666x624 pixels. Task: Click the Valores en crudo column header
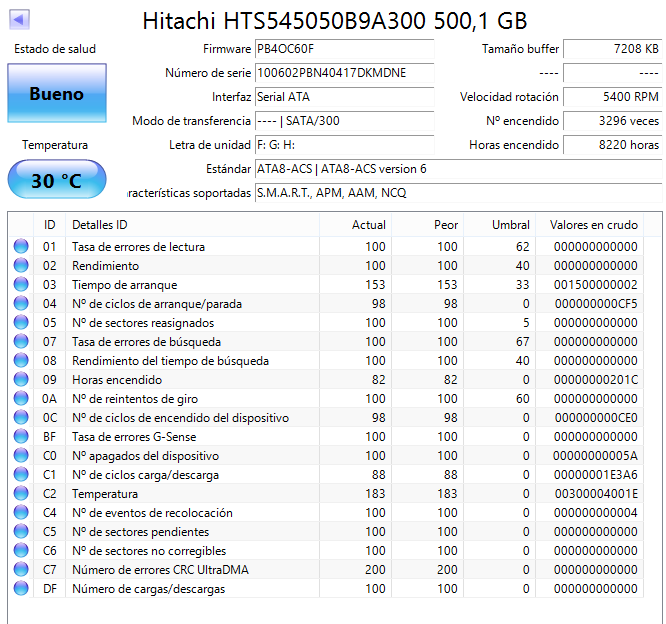pyautogui.click(x=590, y=225)
